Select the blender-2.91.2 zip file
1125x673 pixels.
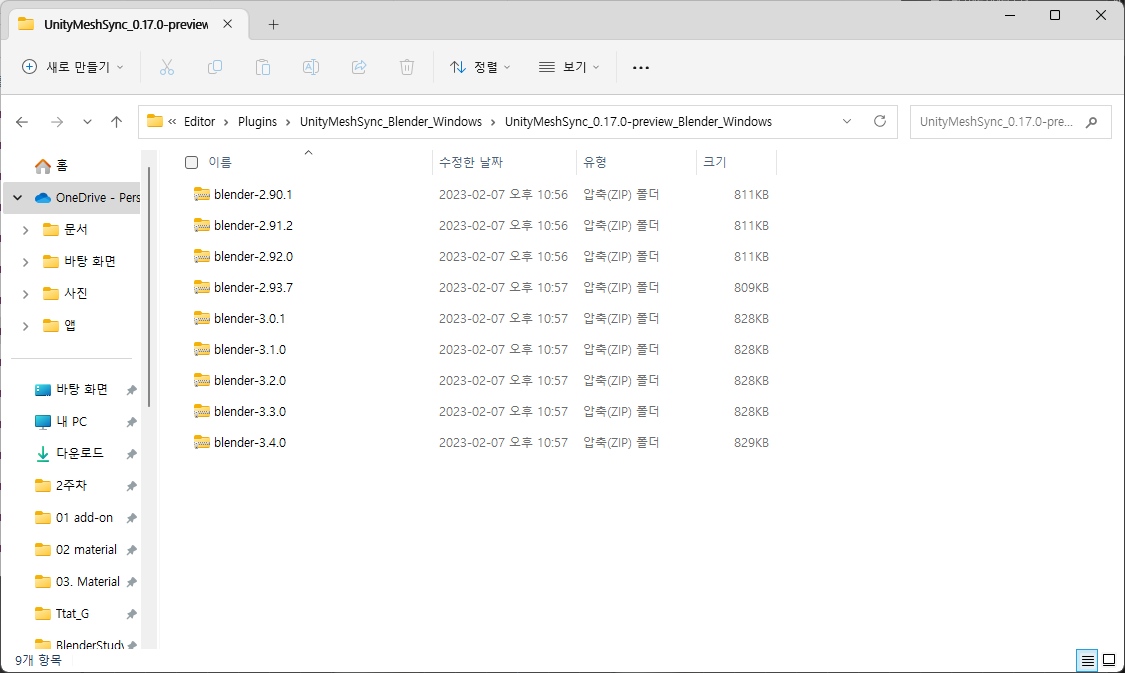point(253,225)
